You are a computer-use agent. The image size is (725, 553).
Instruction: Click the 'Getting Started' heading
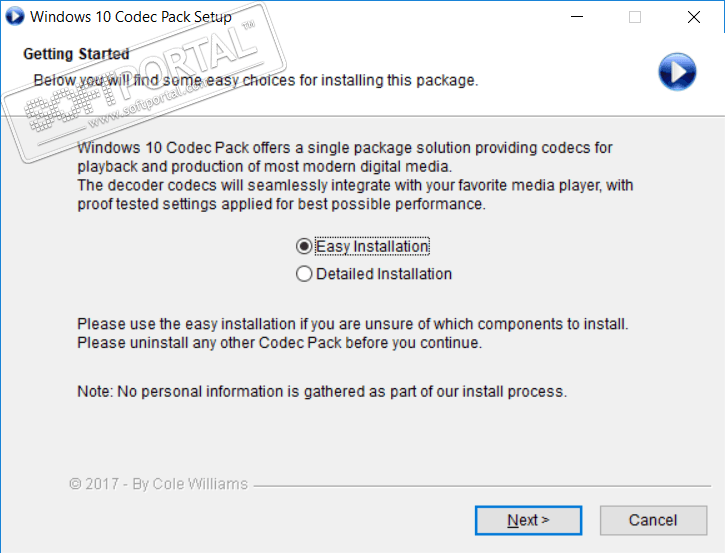[x=76, y=54]
